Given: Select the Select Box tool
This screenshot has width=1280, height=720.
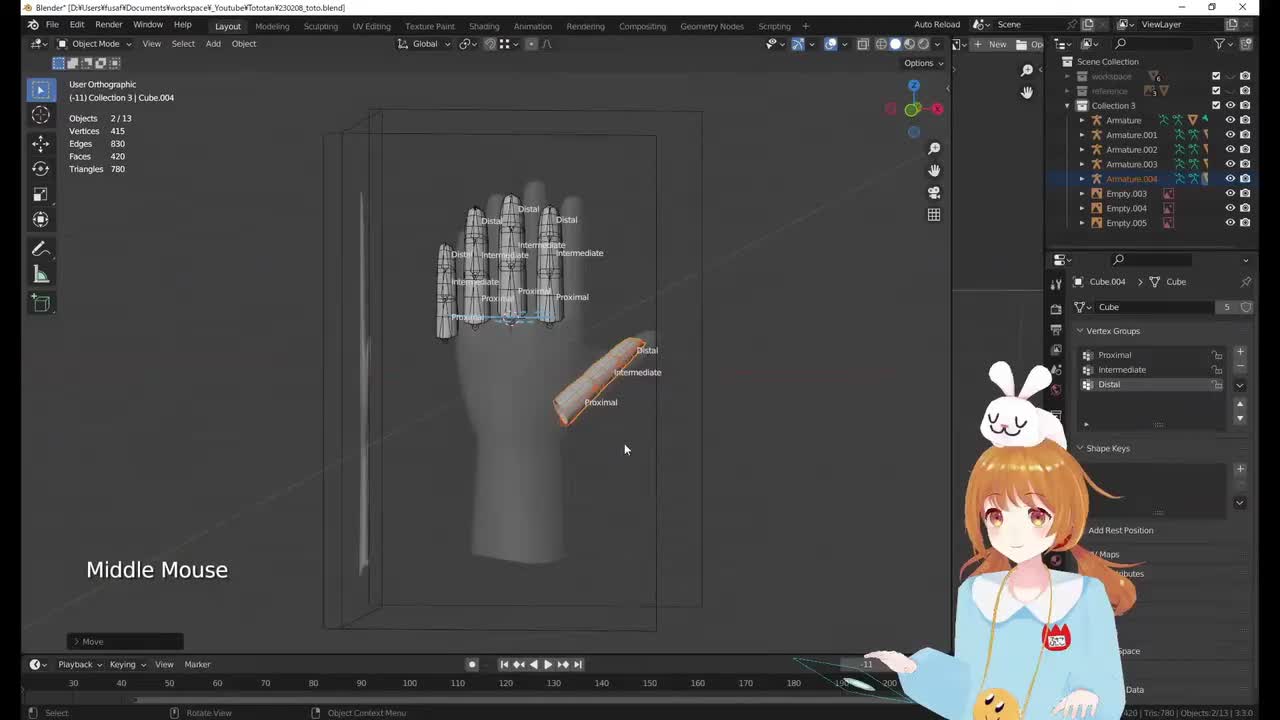Looking at the screenshot, I should tap(41, 90).
